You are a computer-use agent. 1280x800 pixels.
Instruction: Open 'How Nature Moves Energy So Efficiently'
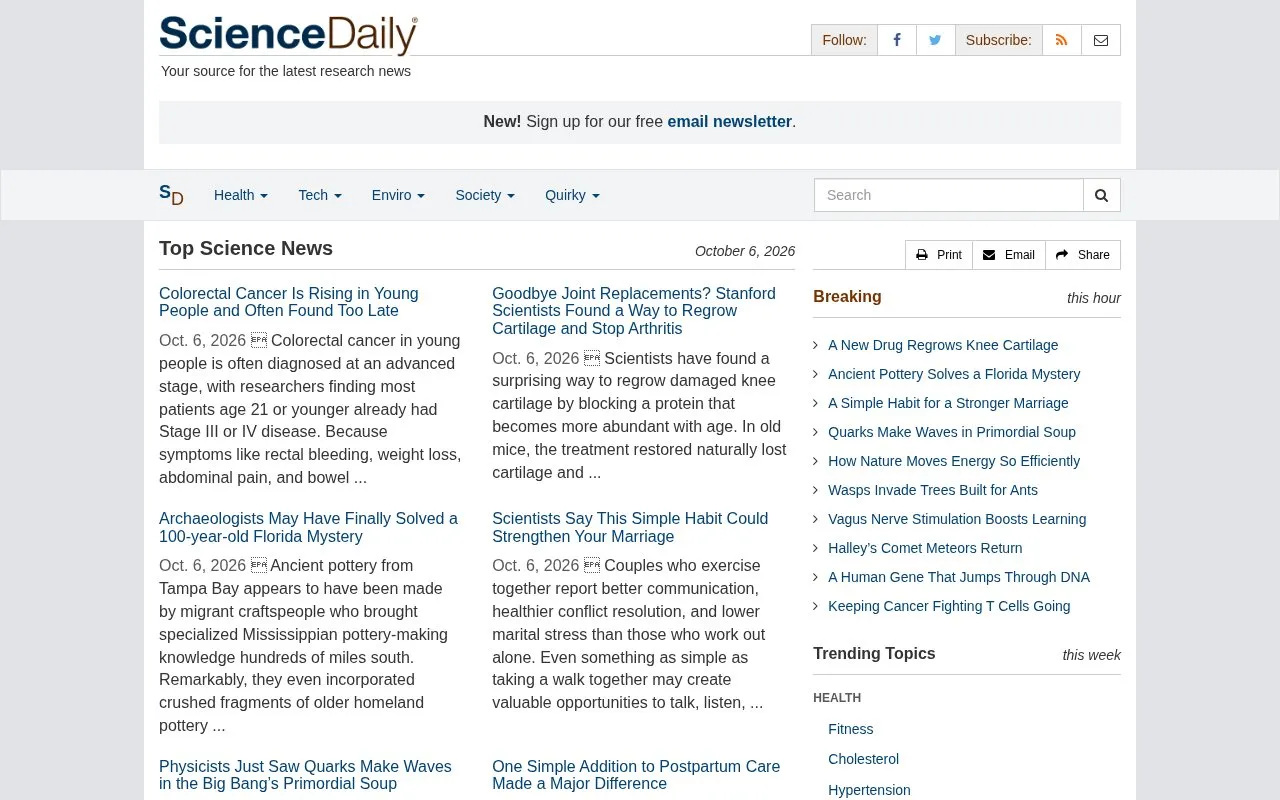coord(954,461)
